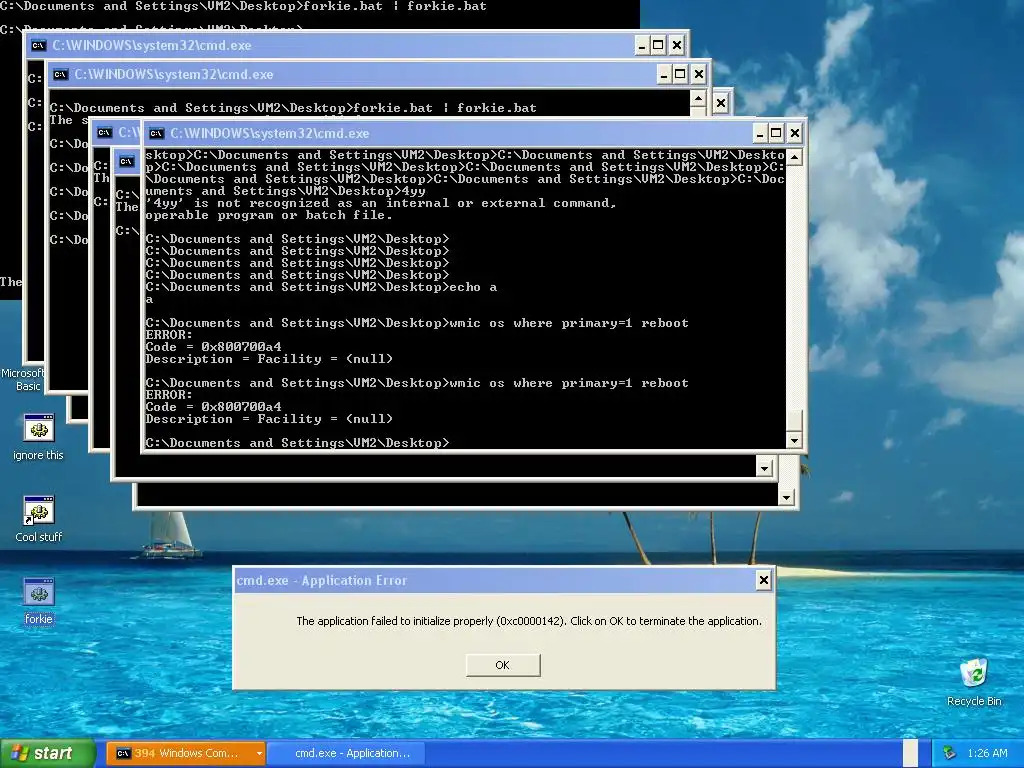Click the front cmd.exe window system menu icon
The image size is (1024, 768).
pyautogui.click(x=156, y=133)
